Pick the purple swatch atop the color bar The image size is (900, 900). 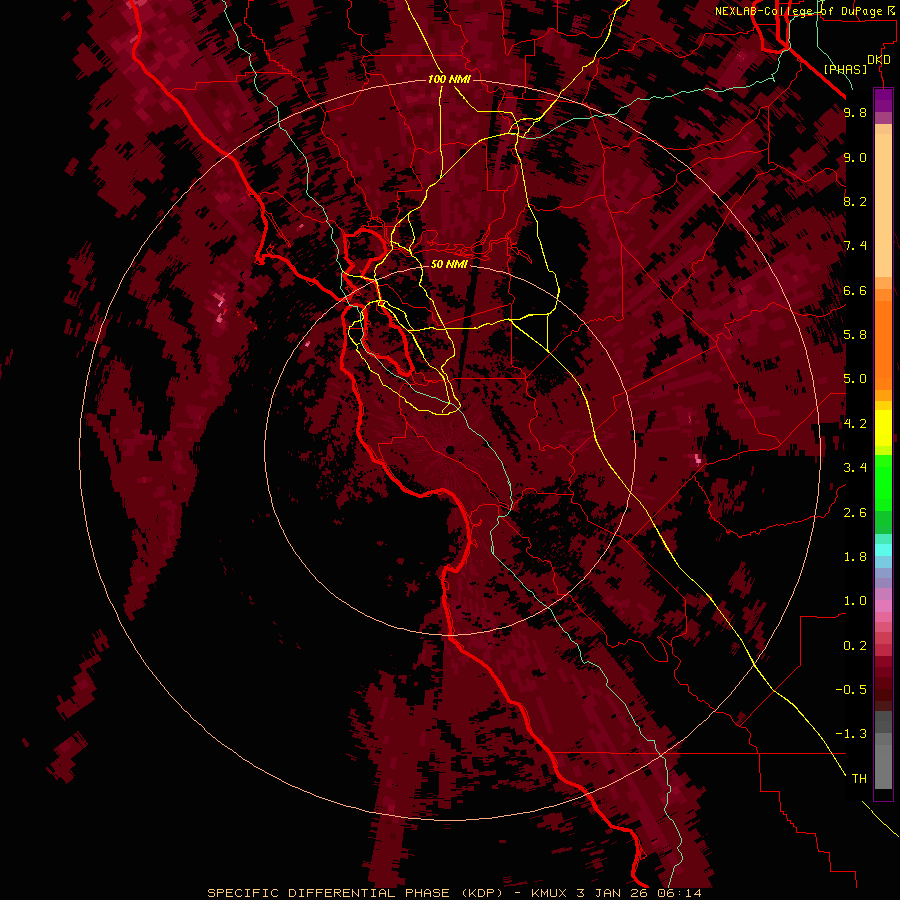coord(883,100)
